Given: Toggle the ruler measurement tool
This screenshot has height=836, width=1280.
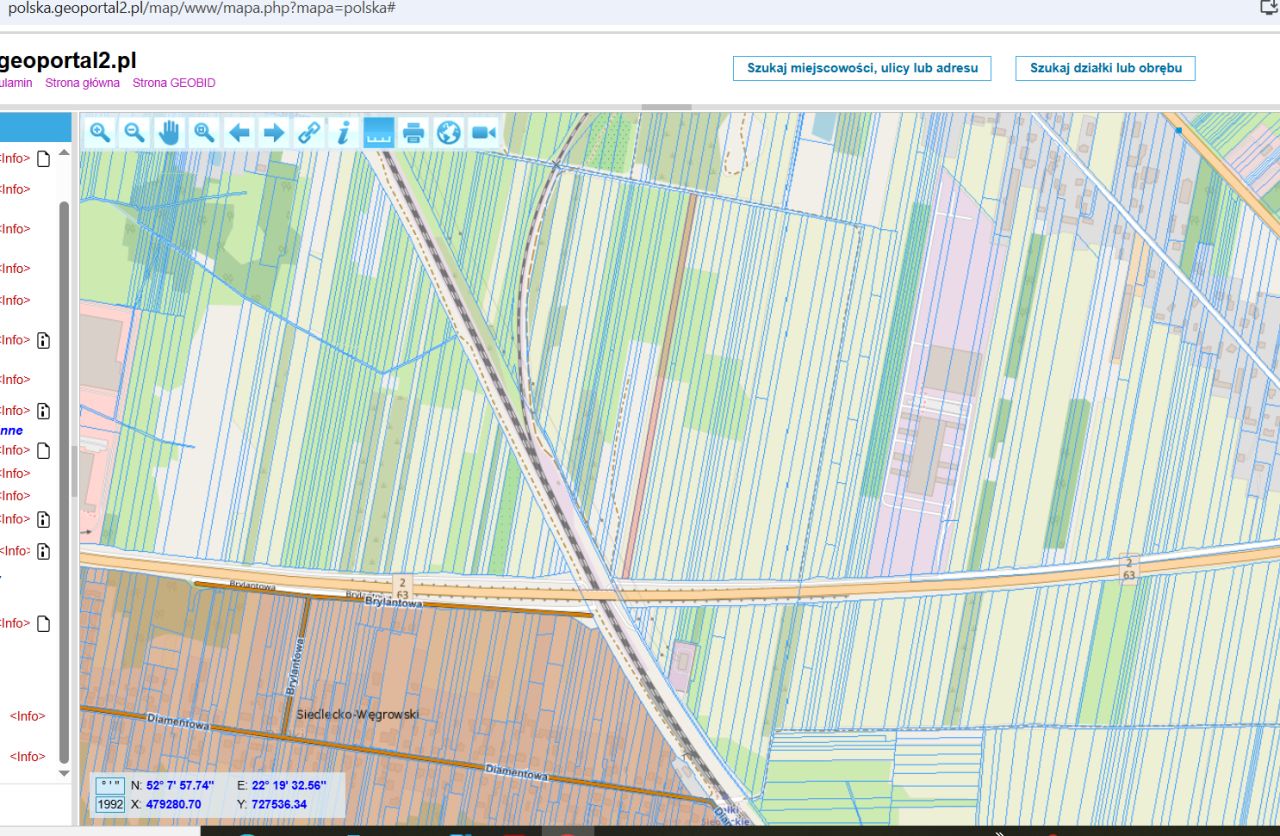Looking at the screenshot, I should click(378, 132).
